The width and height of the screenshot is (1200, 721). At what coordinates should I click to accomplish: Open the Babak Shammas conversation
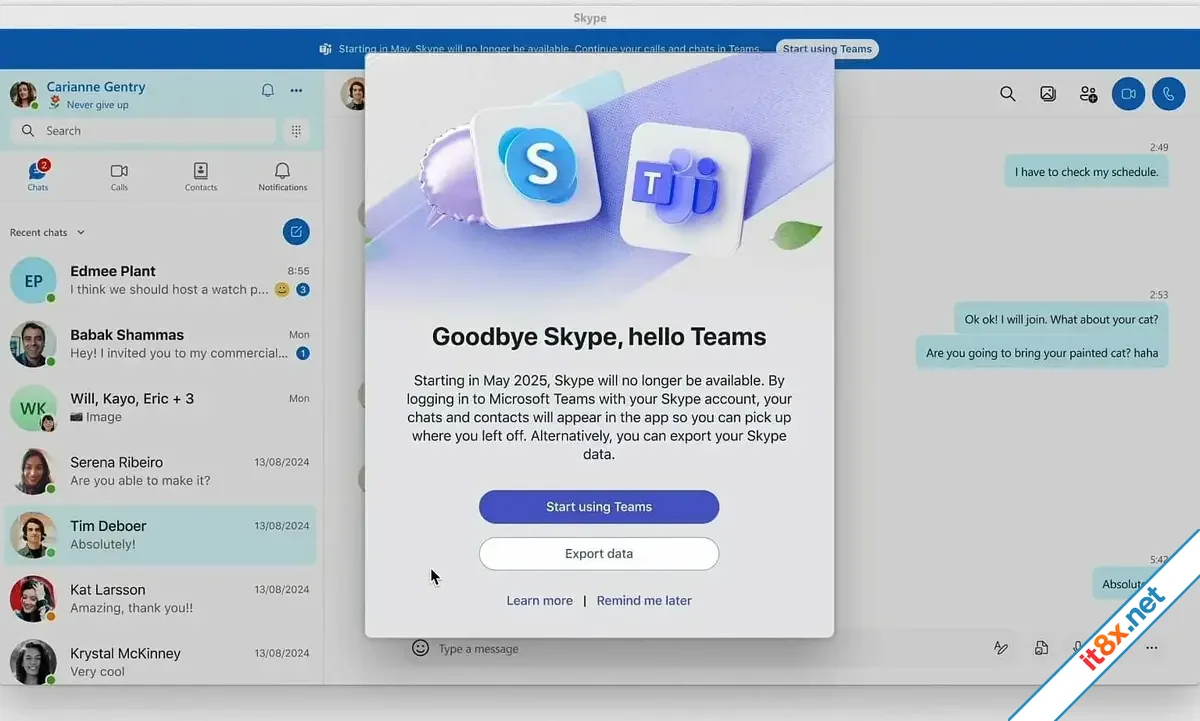[x=161, y=344]
